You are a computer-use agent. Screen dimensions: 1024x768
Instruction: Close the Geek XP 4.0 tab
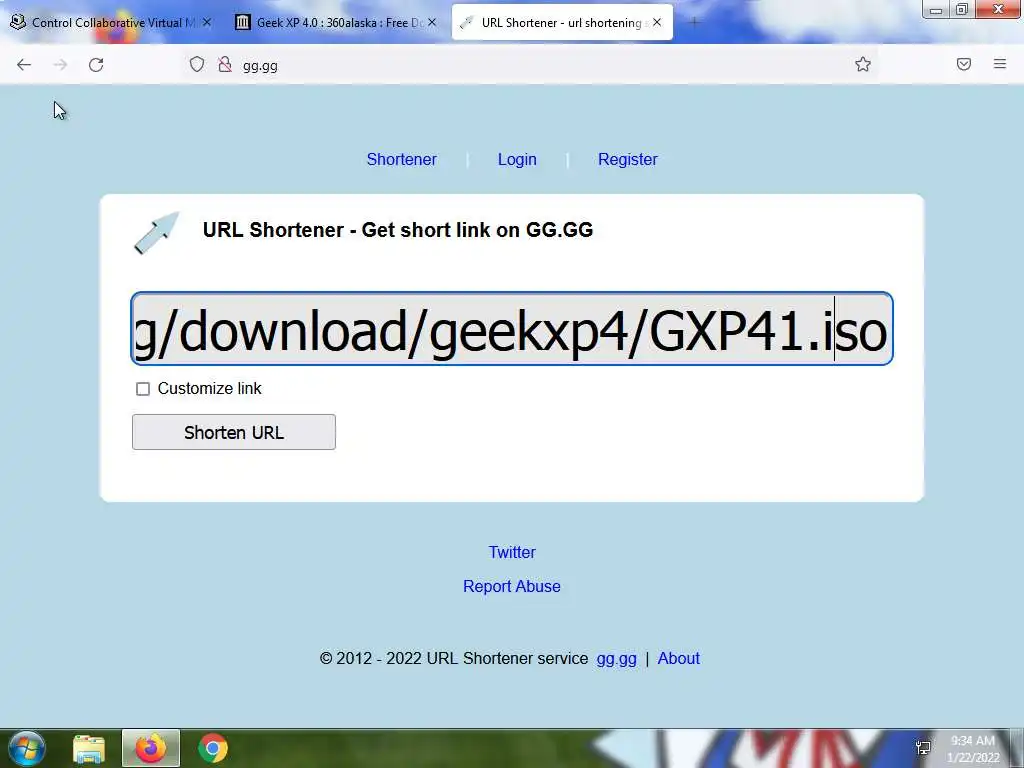pyautogui.click(x=432, y=22)
